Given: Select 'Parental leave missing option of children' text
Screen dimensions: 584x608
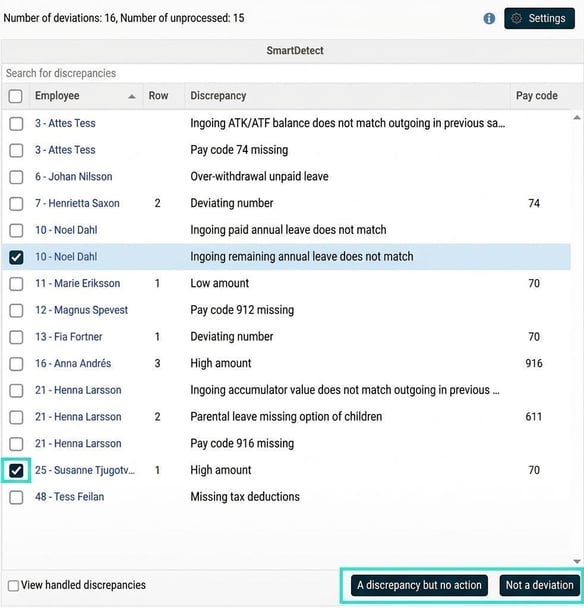Looking at the screenshot, I should click(286, 417).
